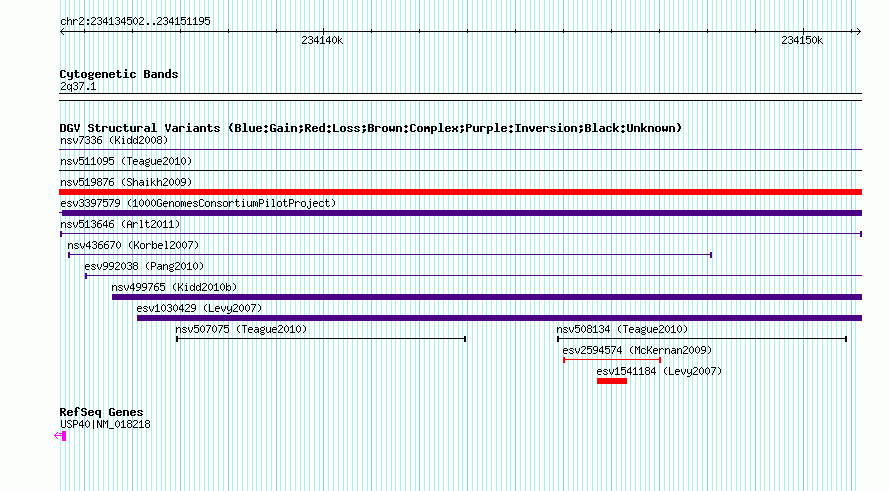The image size is (890, 491).
Task: Click the 234150k ruler mark
Action: pos(802,40)
